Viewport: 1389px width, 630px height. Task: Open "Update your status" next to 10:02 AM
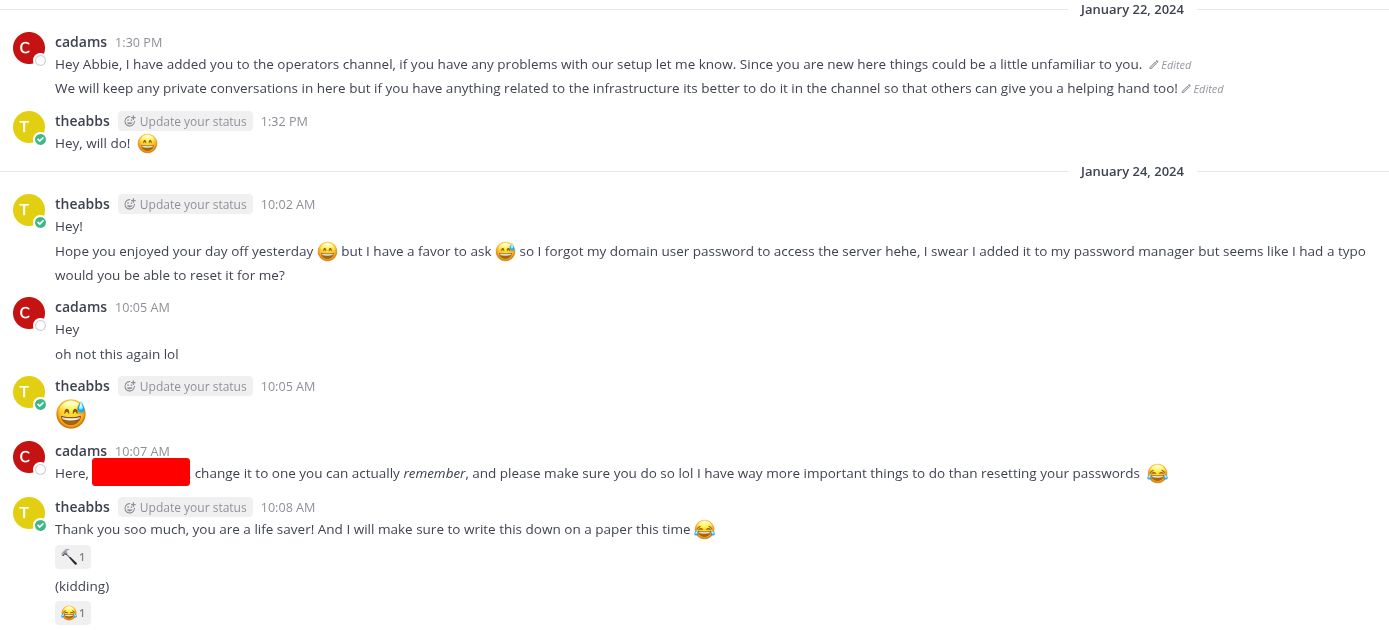point(185,205)
